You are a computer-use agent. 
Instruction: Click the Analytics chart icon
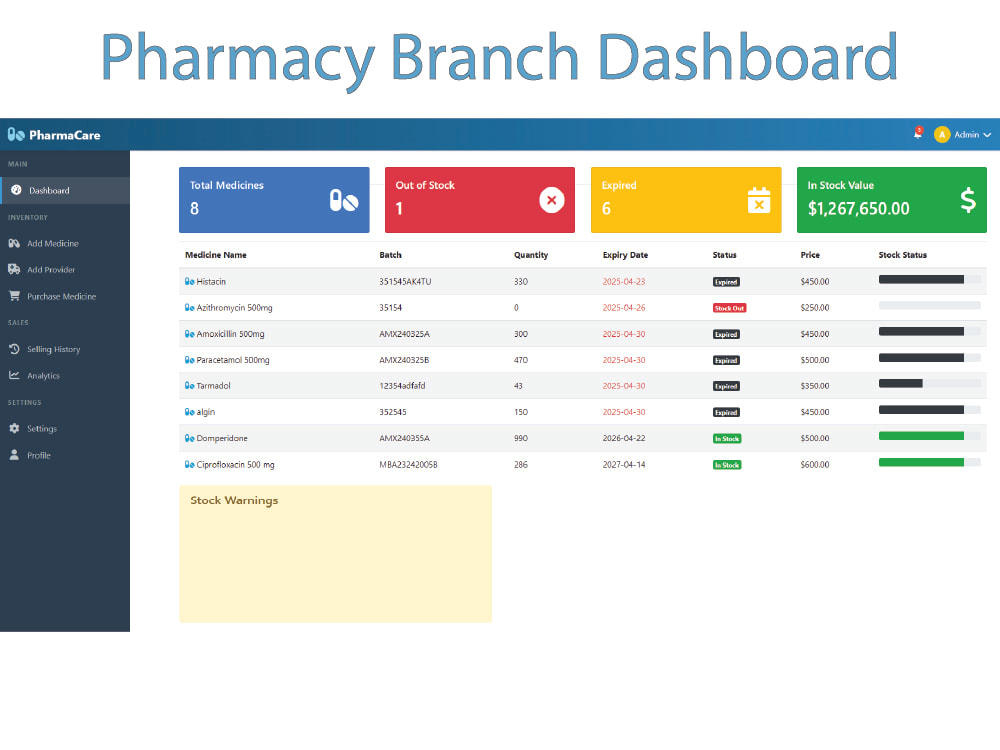(14, 375)
